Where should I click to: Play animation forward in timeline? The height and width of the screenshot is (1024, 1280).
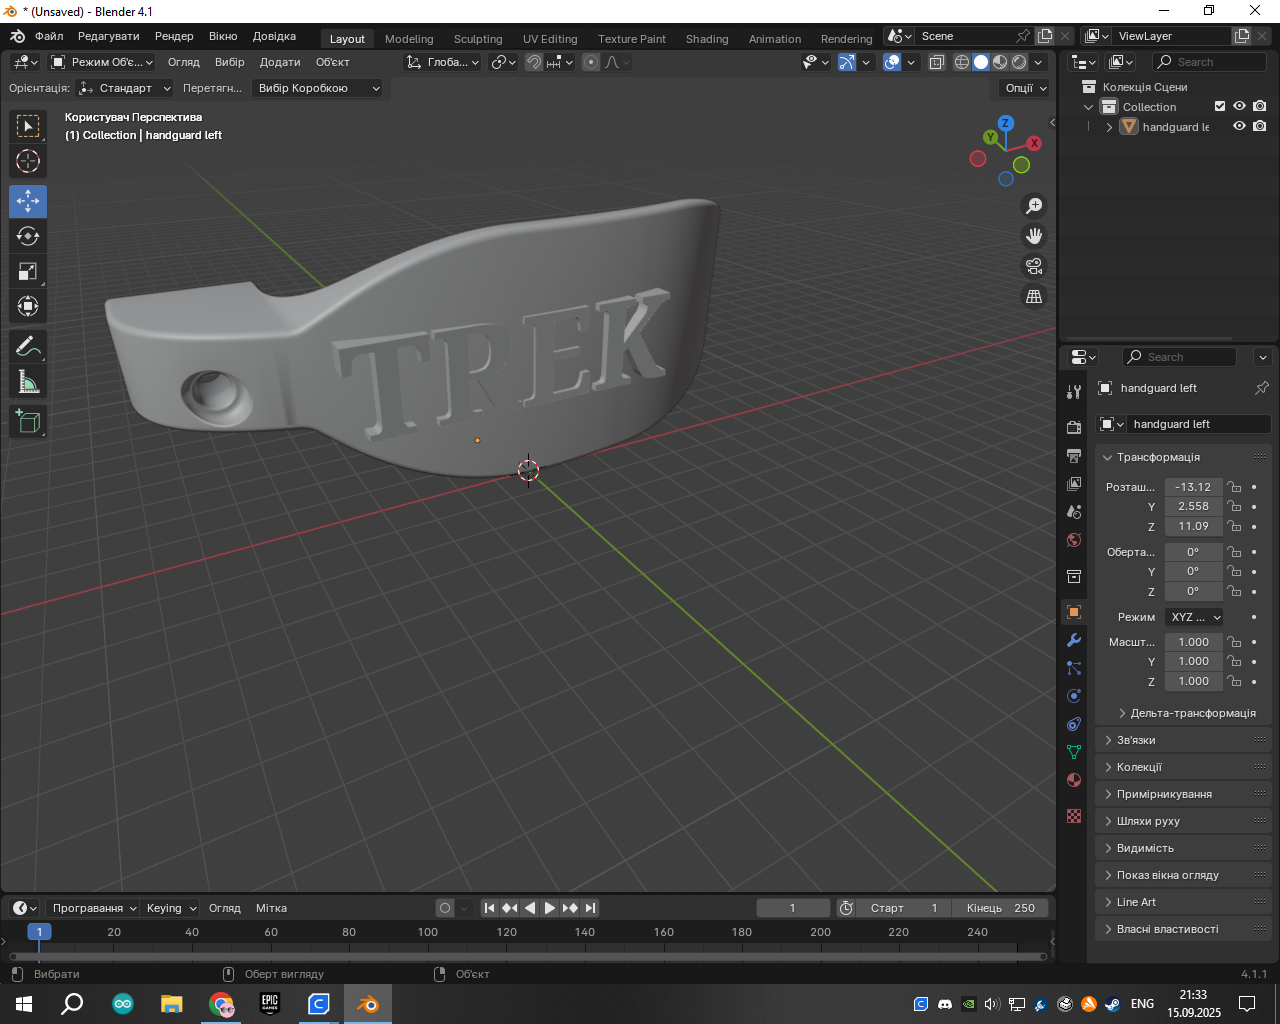pos(550,908)
